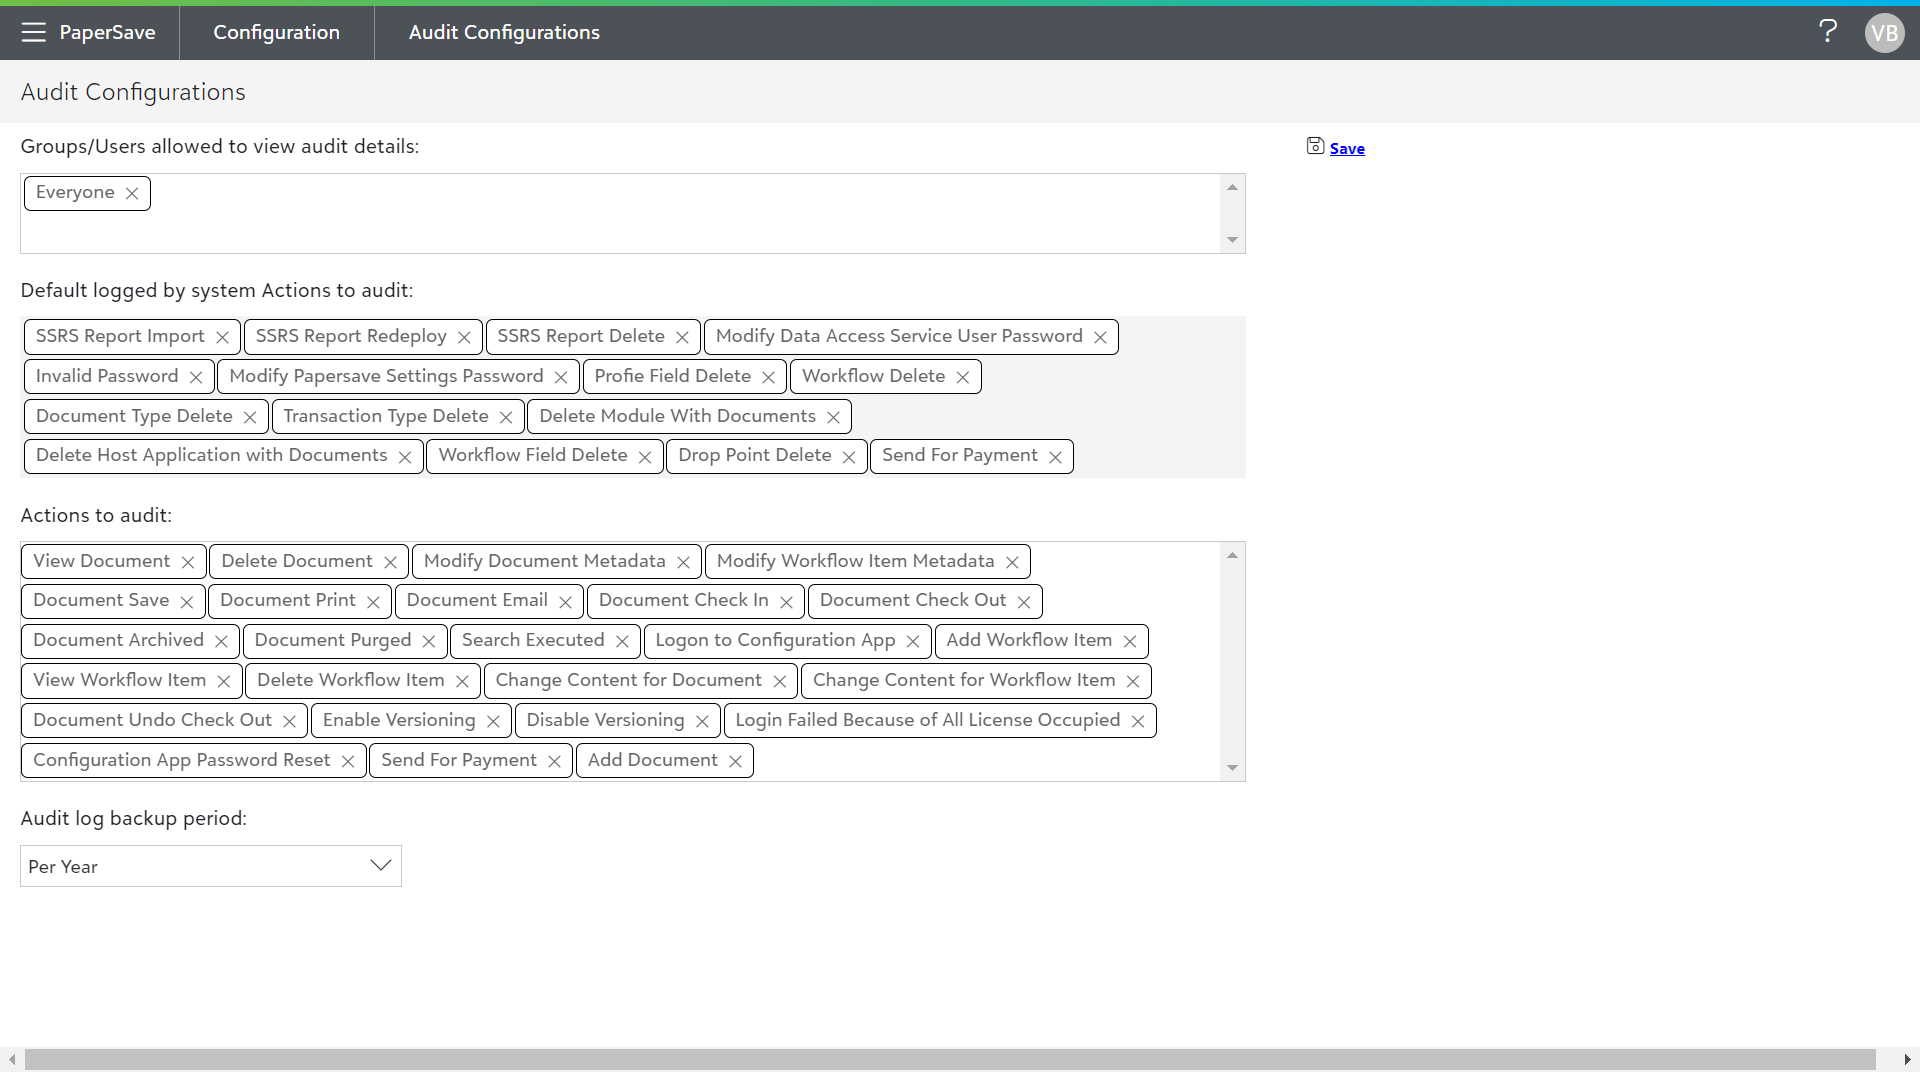Open the Audit Configurations header tab
1920x1080 pixels.
click(504, 32)
